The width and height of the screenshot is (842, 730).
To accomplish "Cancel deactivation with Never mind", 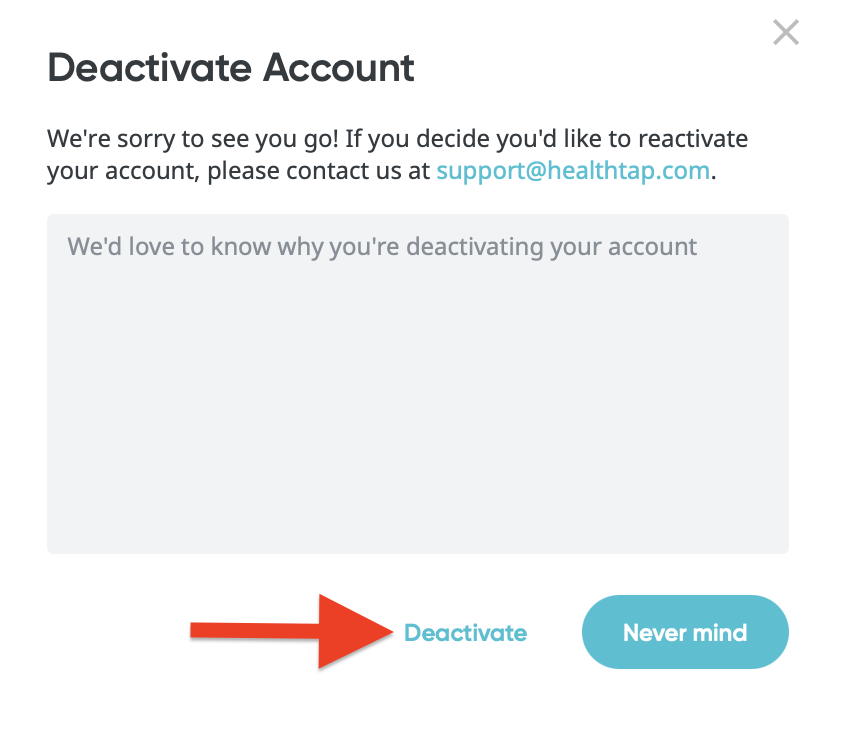I will pyautogui.click(x=685, y=633).
